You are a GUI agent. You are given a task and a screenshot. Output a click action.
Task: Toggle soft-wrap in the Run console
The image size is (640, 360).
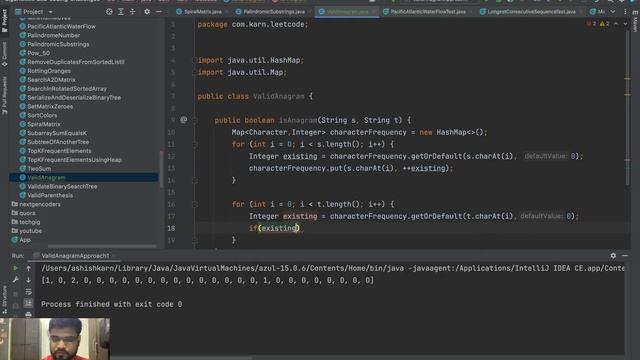tap(28, 291)
